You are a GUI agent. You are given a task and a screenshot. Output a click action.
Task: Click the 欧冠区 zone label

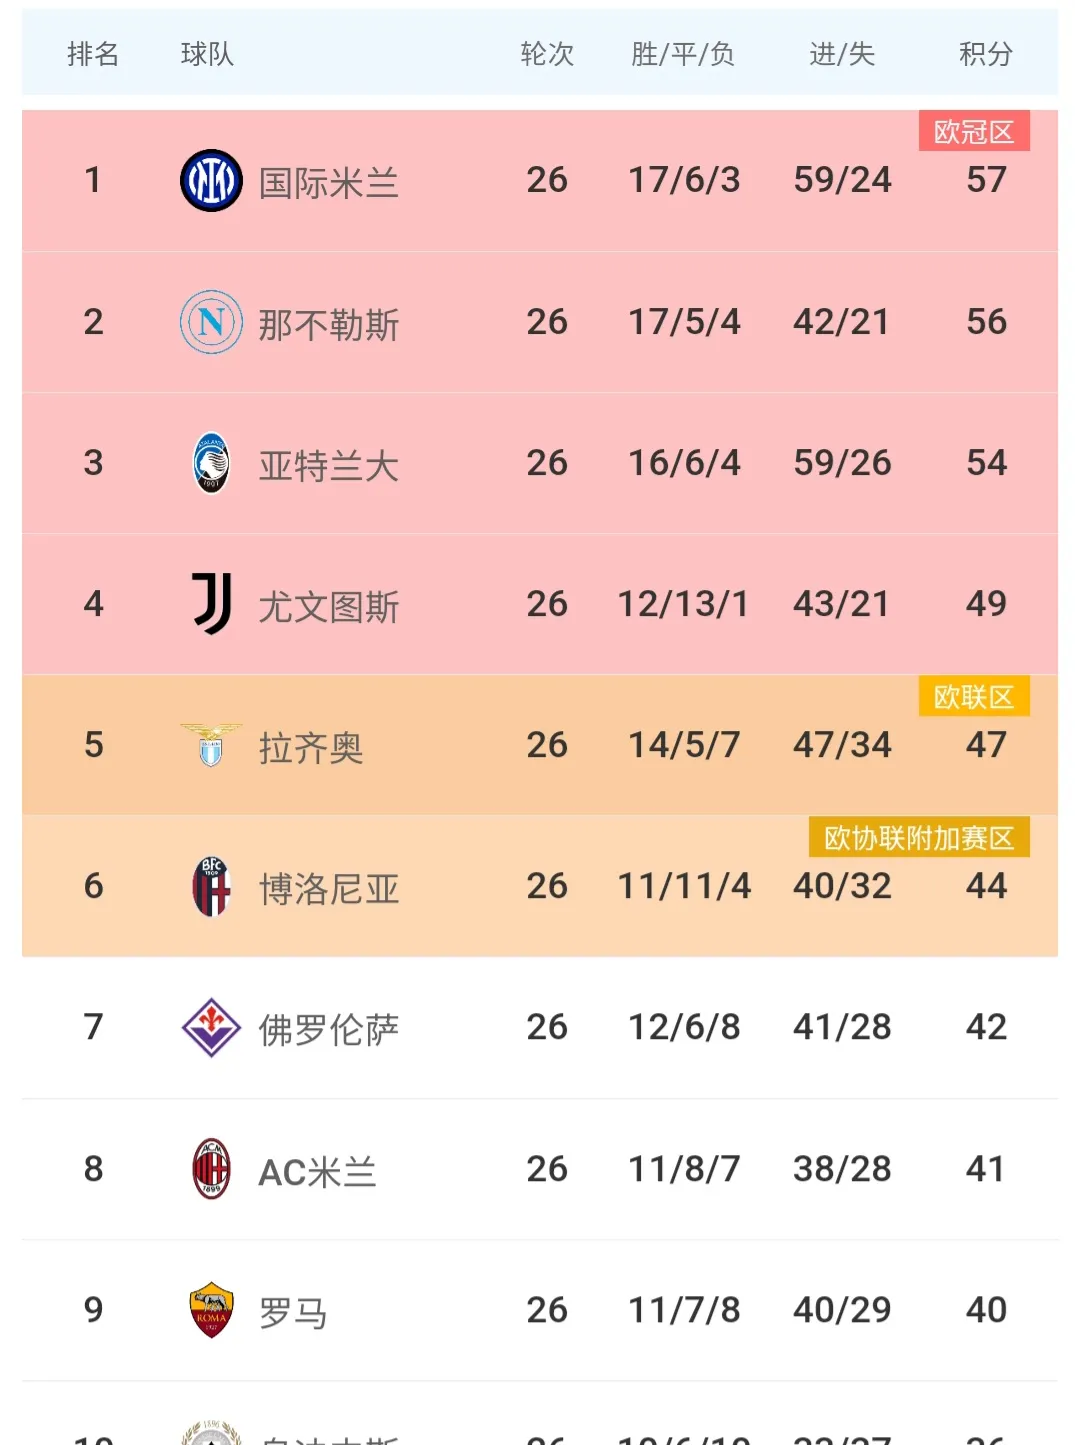point(973,131)
